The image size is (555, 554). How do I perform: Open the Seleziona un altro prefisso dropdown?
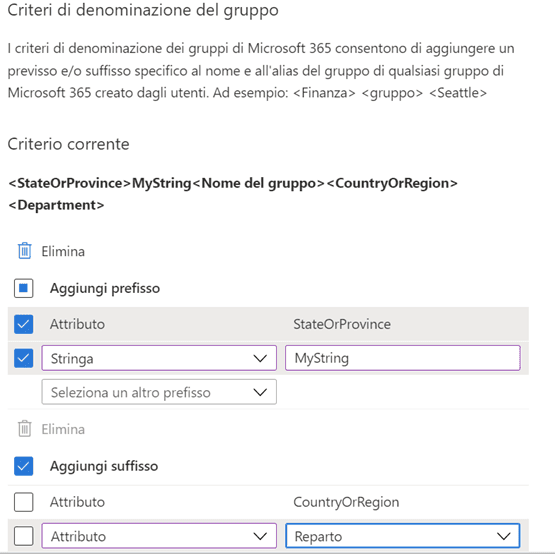159,392
